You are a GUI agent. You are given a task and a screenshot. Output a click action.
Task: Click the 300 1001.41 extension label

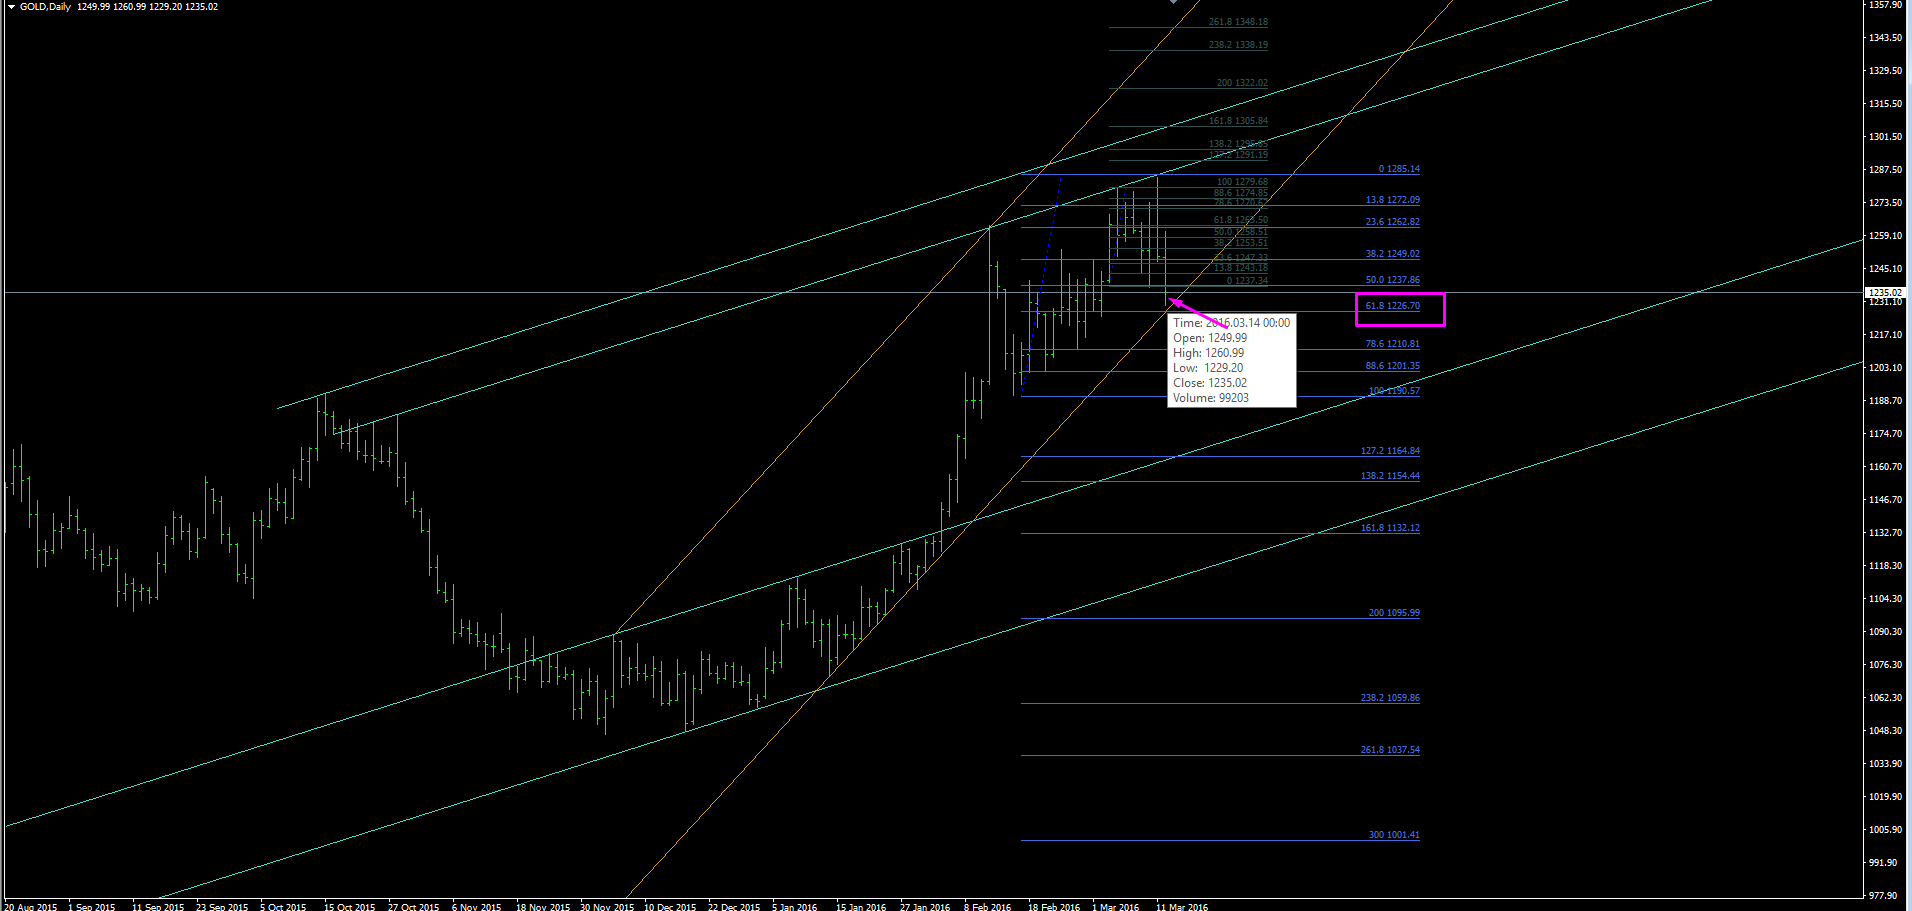click(1394, 835)
